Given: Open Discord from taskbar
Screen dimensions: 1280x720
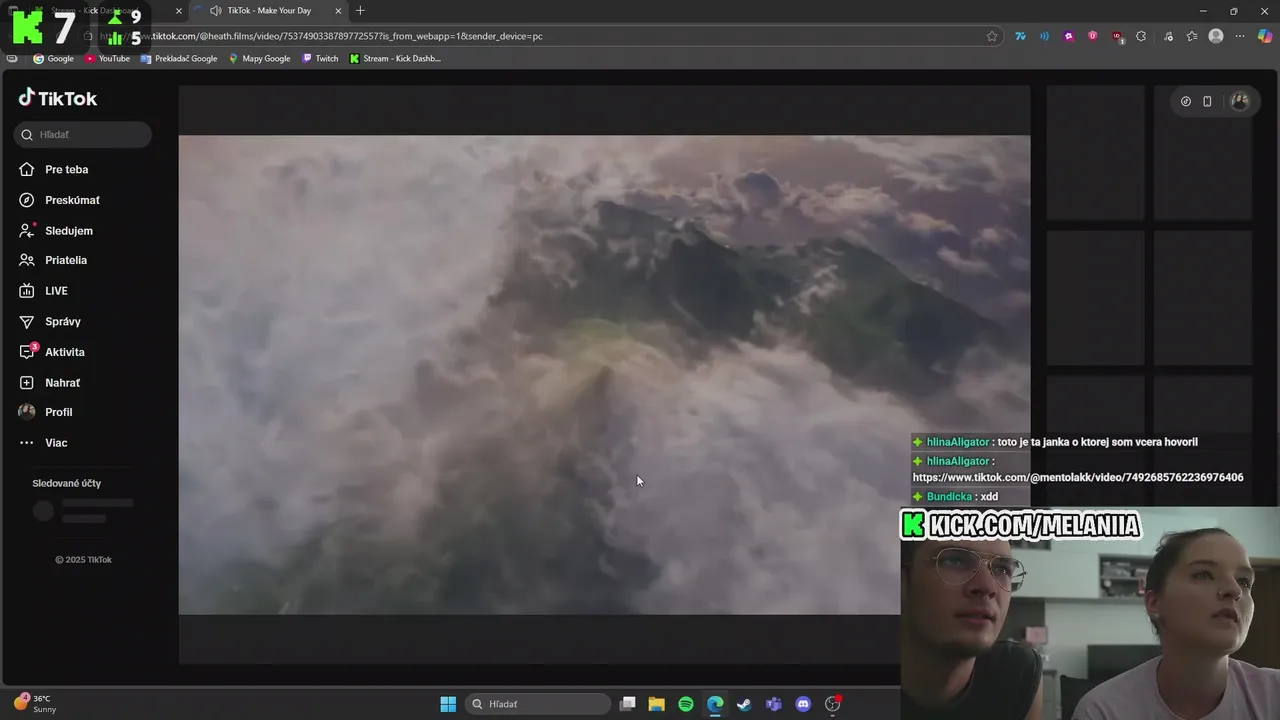Looking at the screenshot, I should 803,704.
